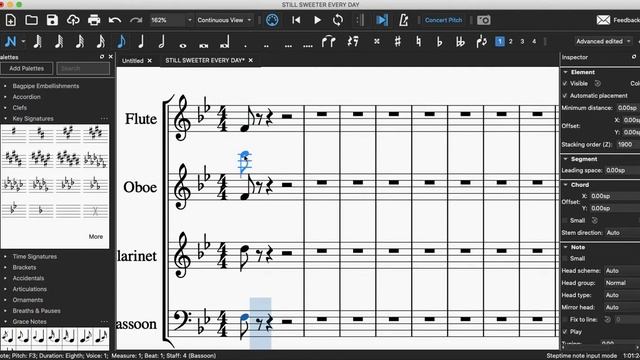The image size is (640, 360).
Task: Select voice 1
Action: (500, 41)
